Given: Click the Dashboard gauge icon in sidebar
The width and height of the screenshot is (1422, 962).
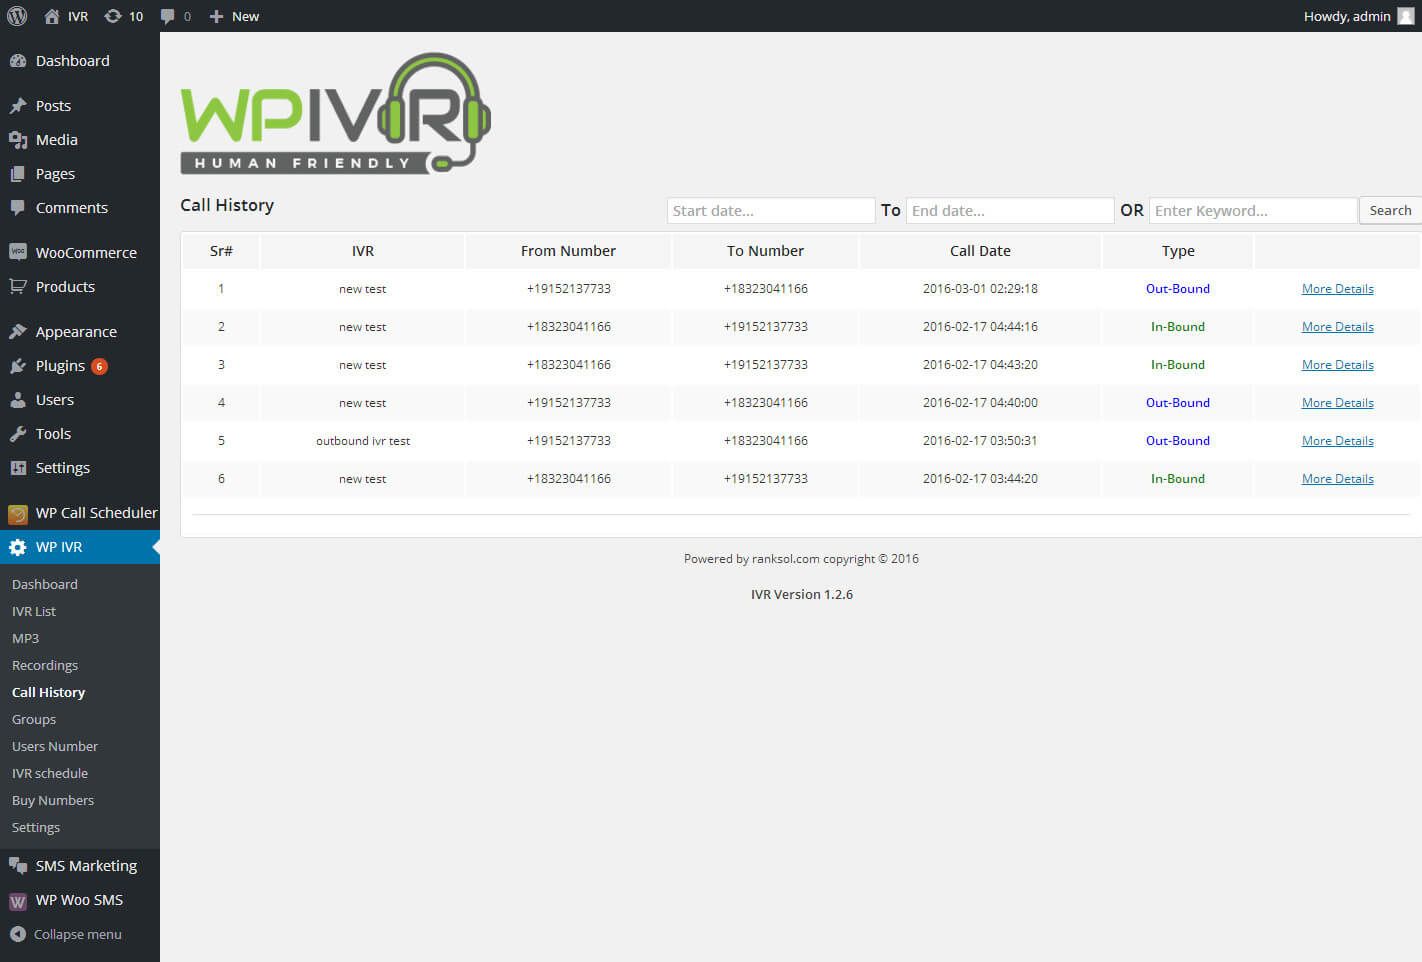Looking at the screenshot, I should click(18, 61).
